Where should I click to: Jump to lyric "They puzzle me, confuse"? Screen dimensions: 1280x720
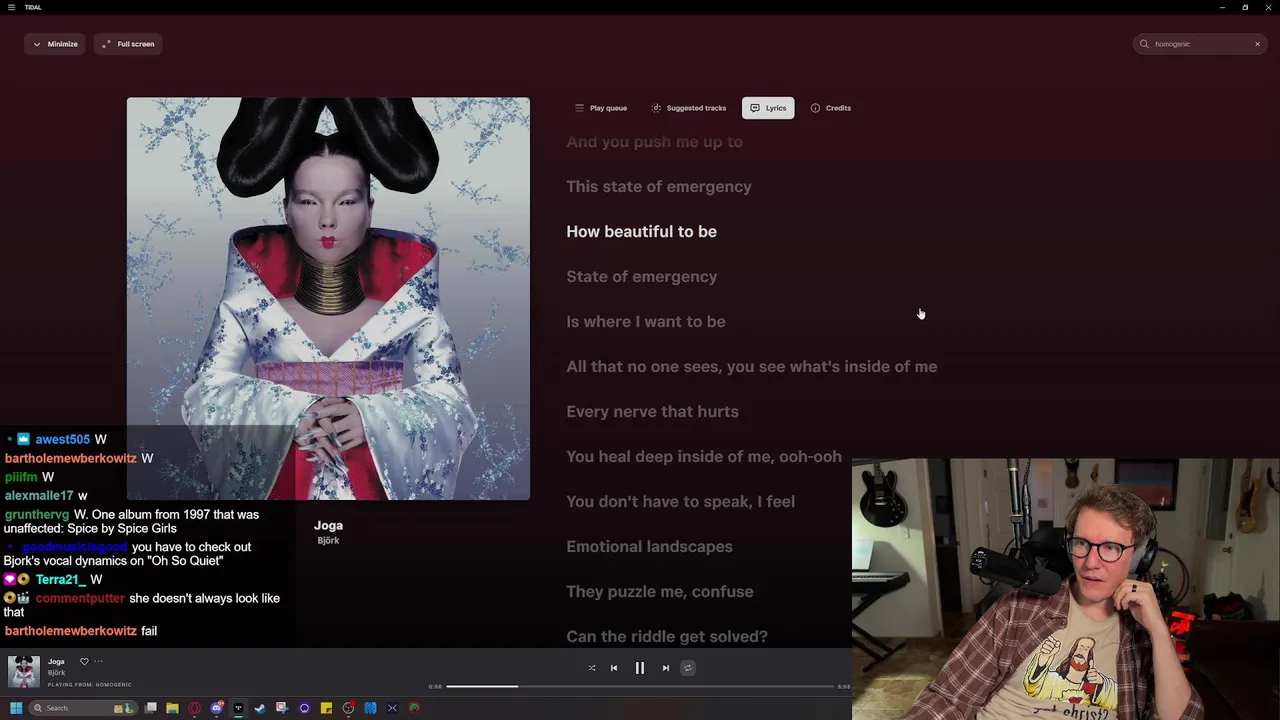pos(660,591)
